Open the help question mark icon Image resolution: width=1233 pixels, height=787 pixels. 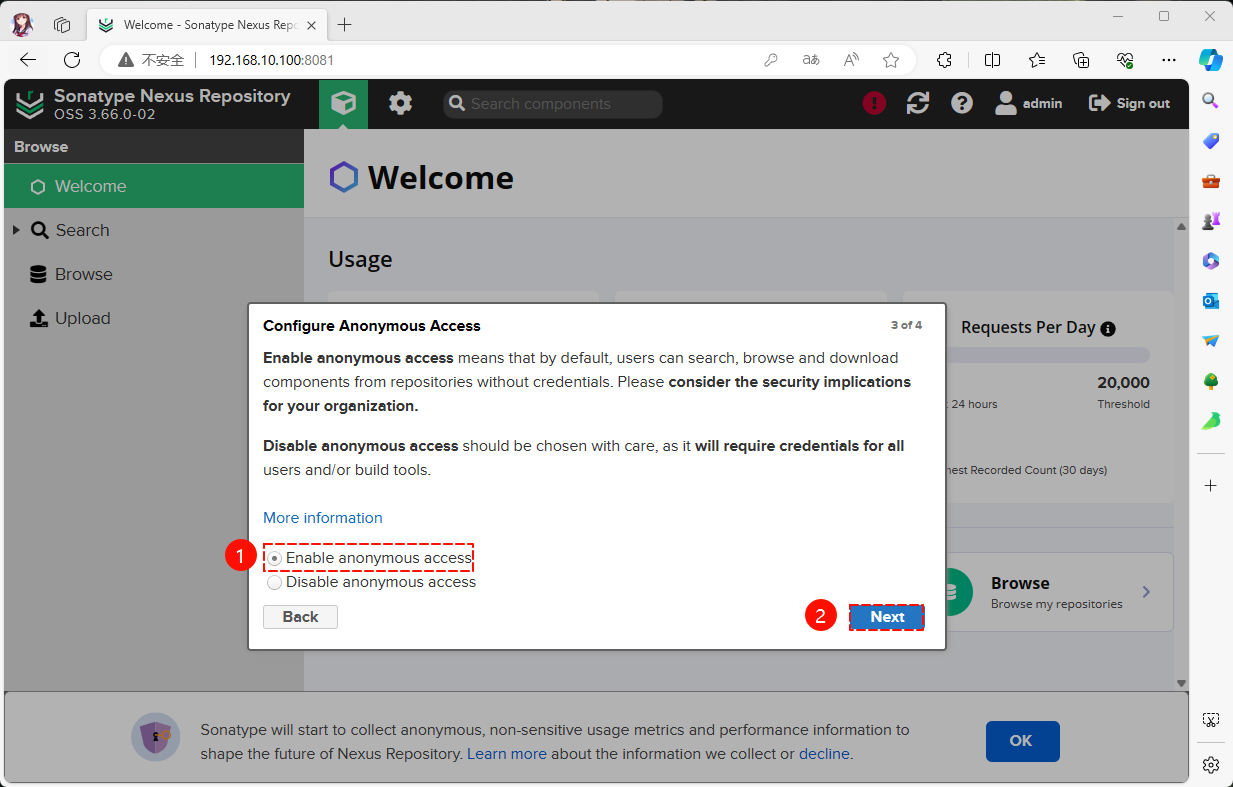962,103
